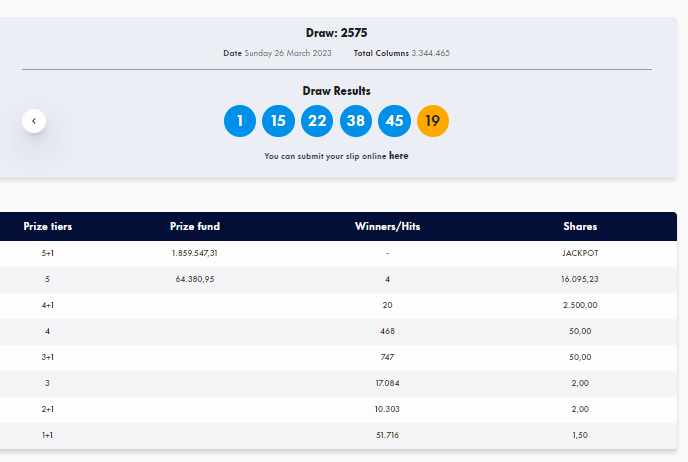Click the Prize fund column header
Image resolution: width=688 pixels, height=462 pixels.
tap(195, 226)
